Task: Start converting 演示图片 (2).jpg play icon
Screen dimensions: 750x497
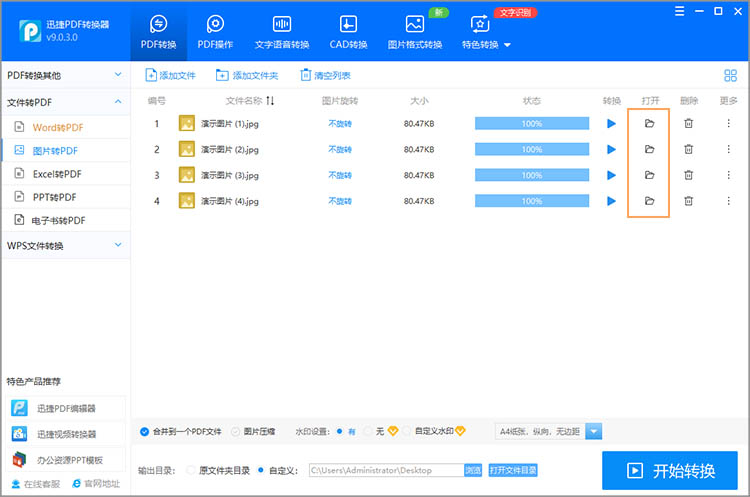Action: point(611,149)
